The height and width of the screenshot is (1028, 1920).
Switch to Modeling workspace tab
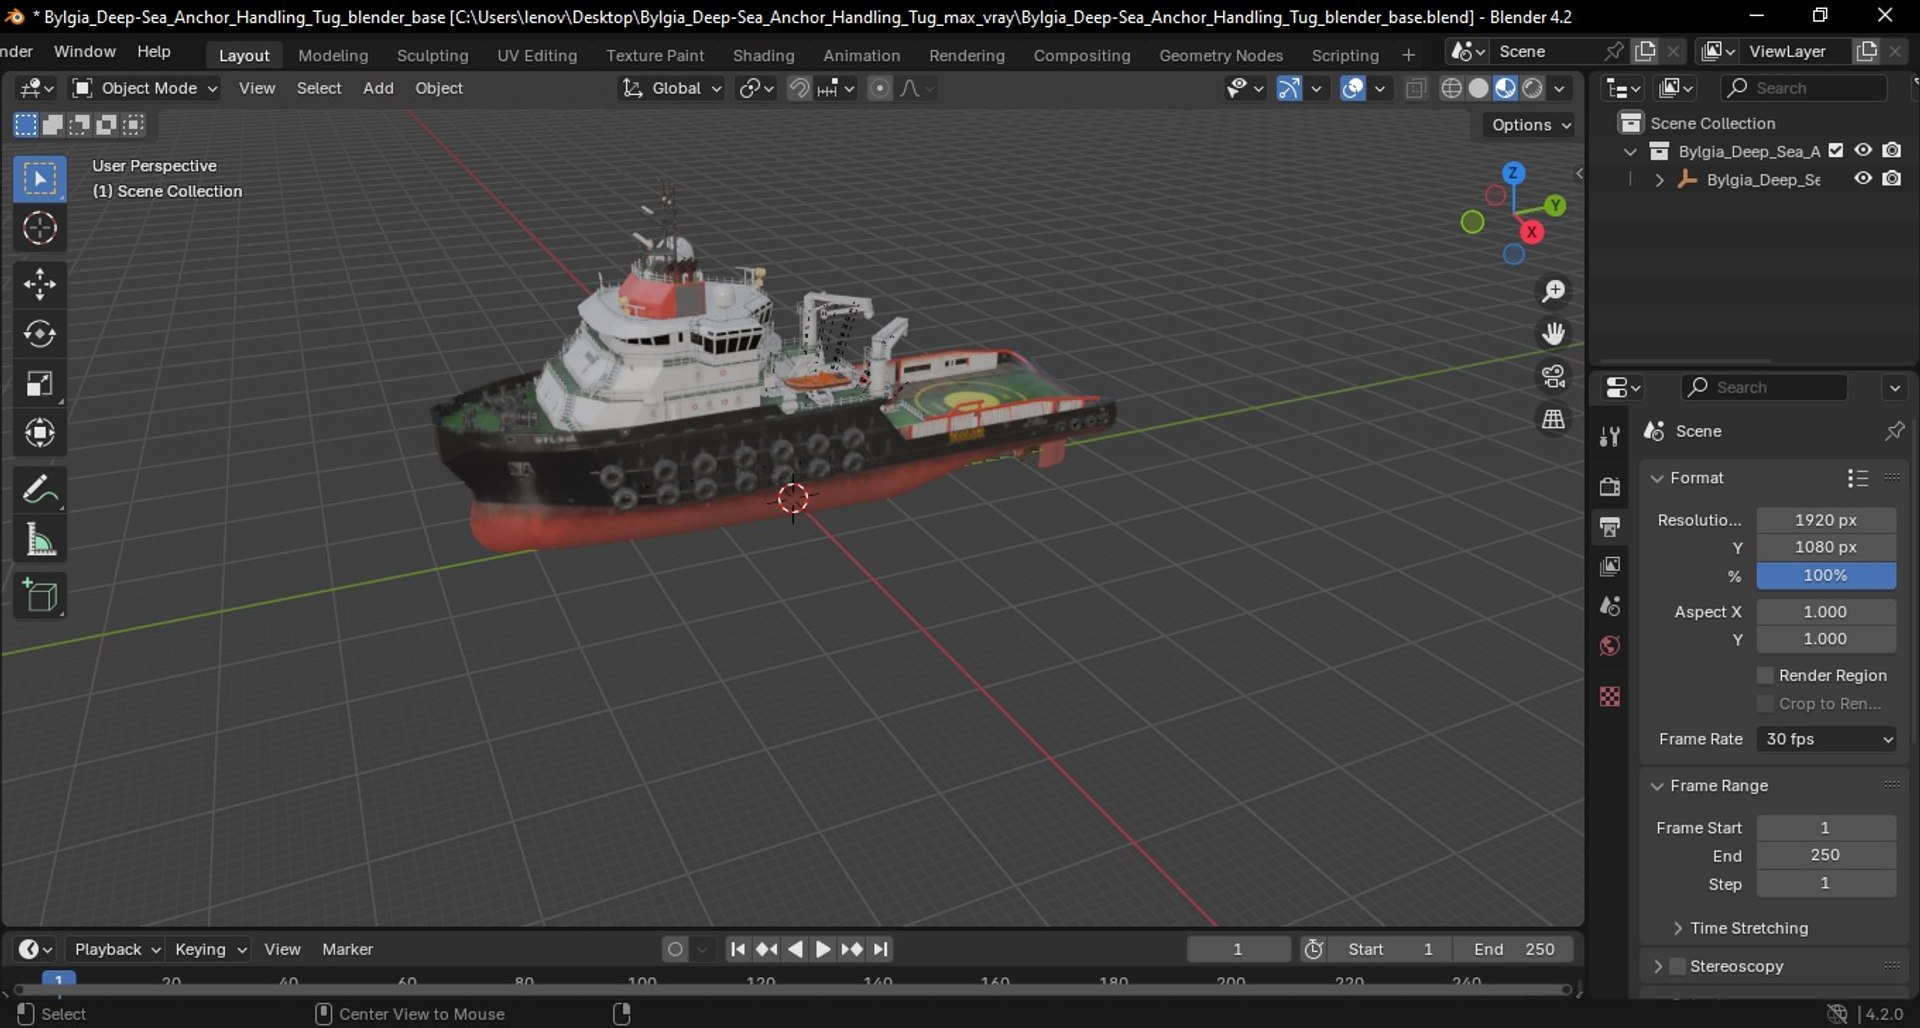[333, 55]
